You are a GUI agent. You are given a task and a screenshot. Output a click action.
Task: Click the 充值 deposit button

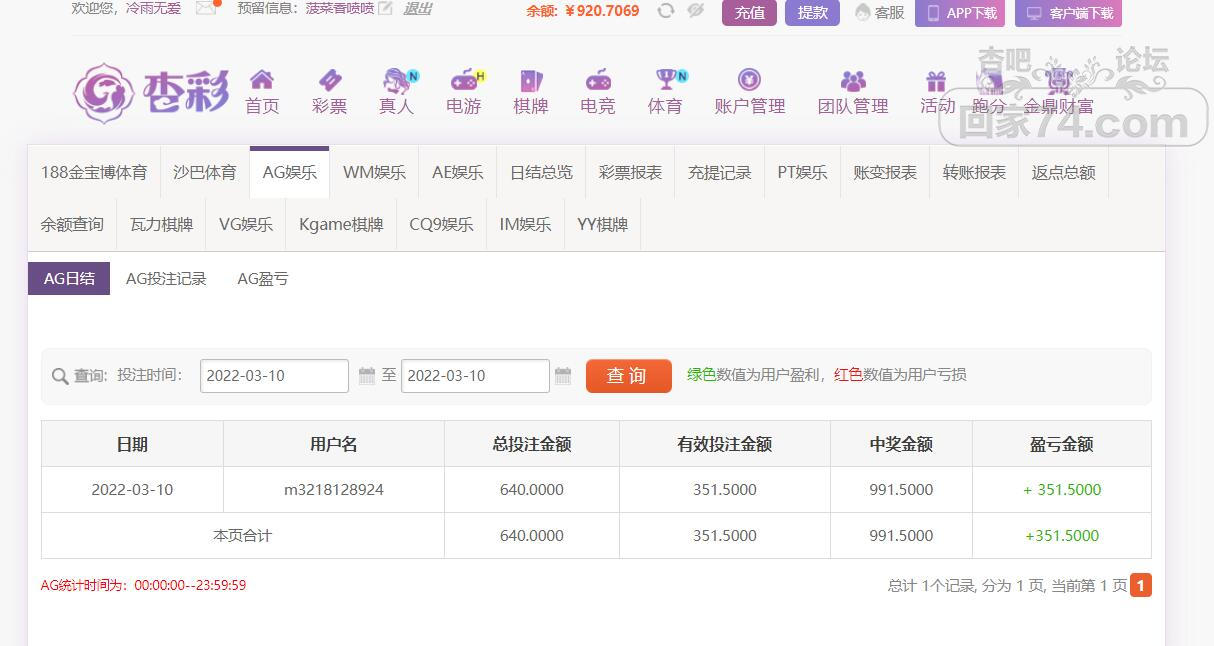749,12
